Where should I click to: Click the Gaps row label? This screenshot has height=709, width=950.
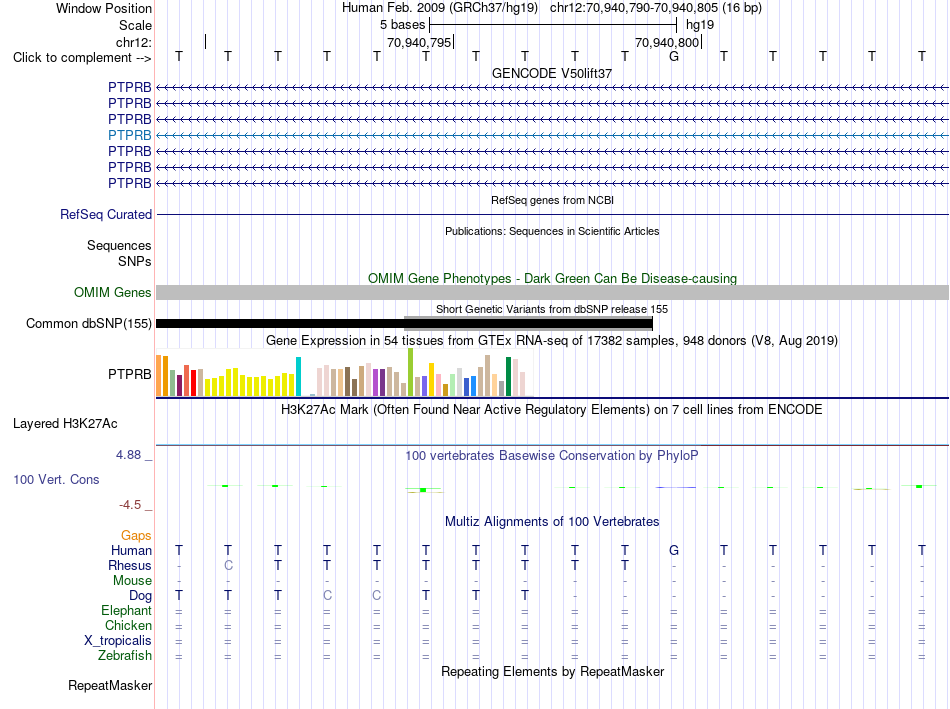pyautogui.click(x=136, y=536)
